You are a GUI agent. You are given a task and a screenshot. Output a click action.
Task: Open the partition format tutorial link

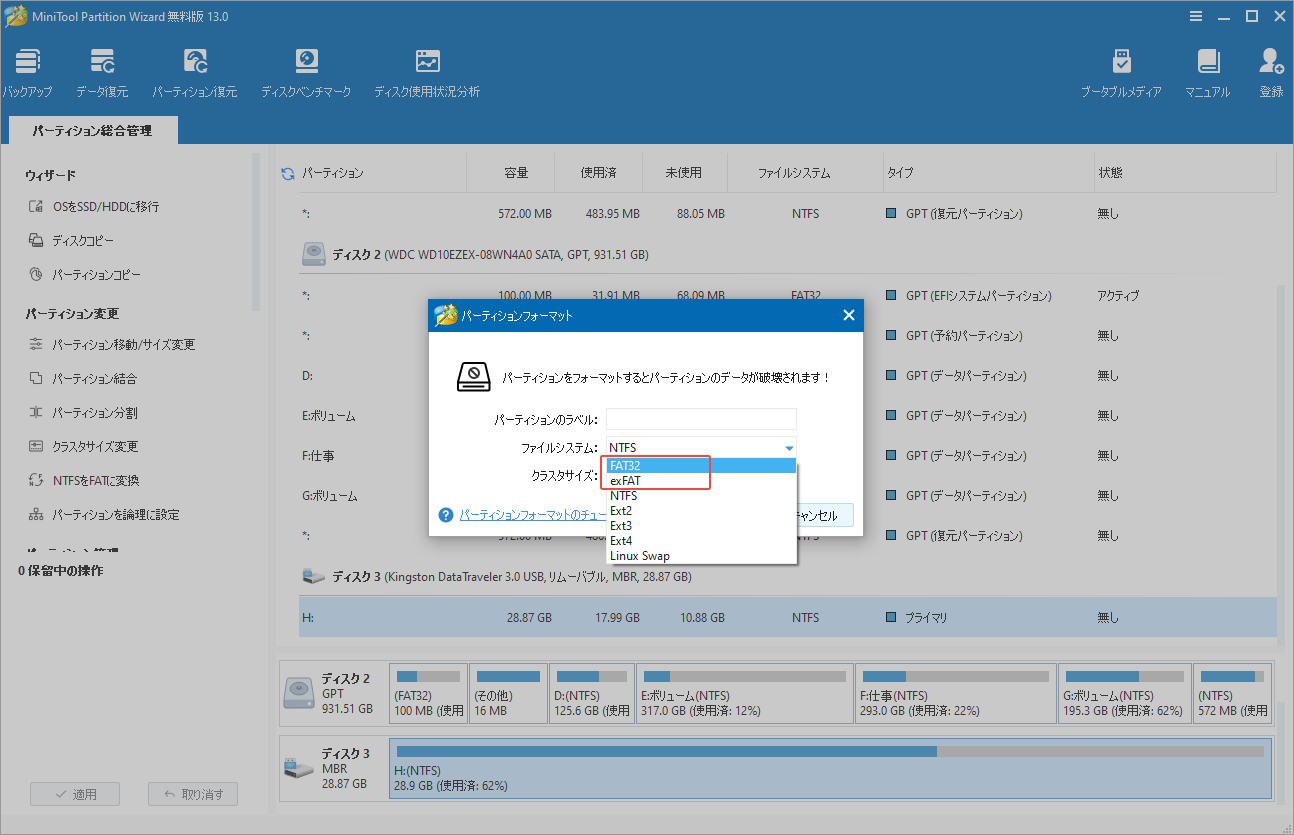[x=526, y=515]
